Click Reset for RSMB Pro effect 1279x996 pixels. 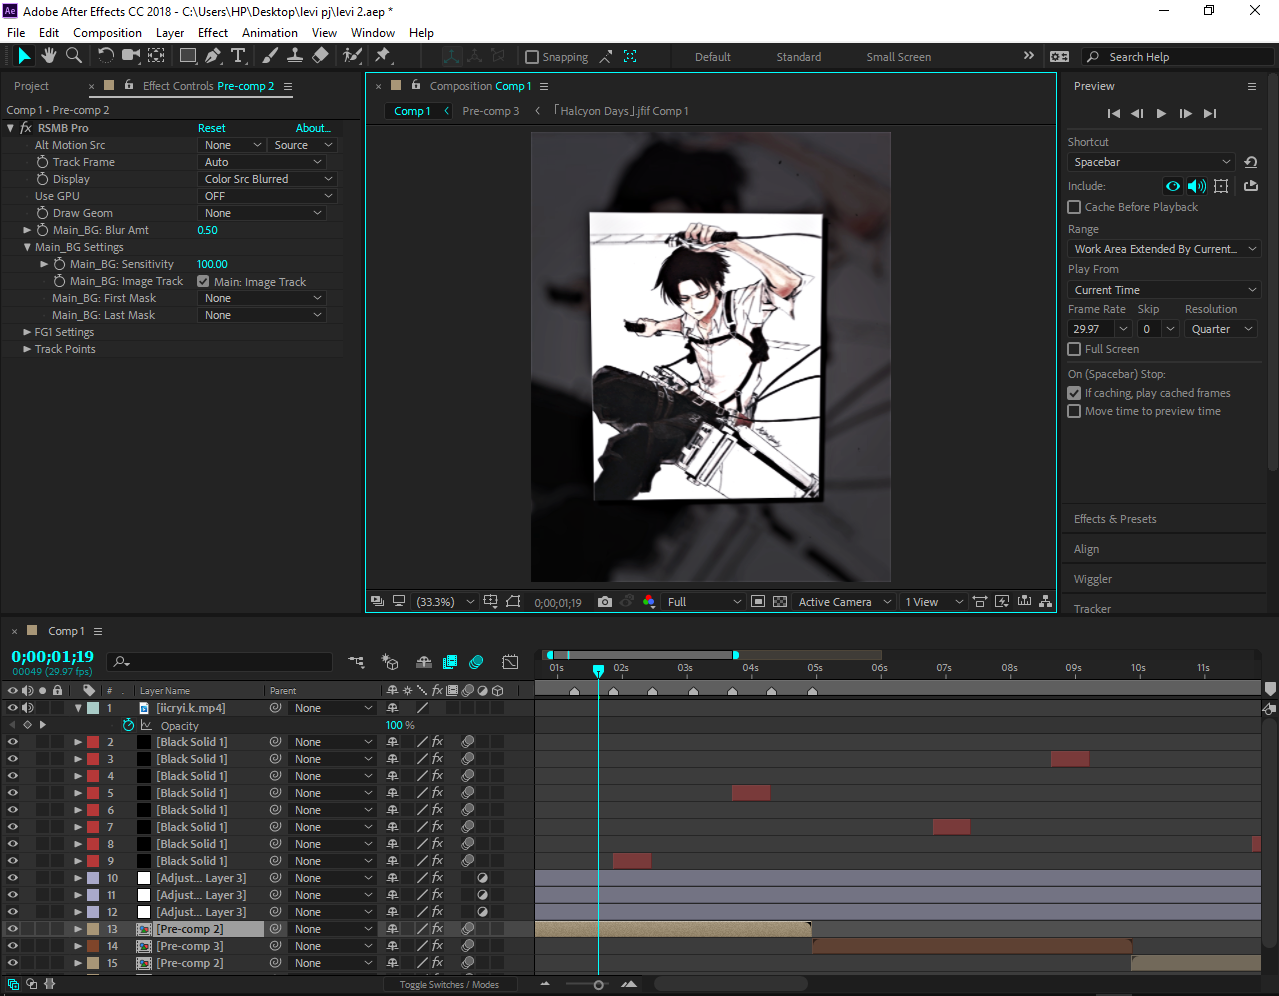tap(211, 128)
